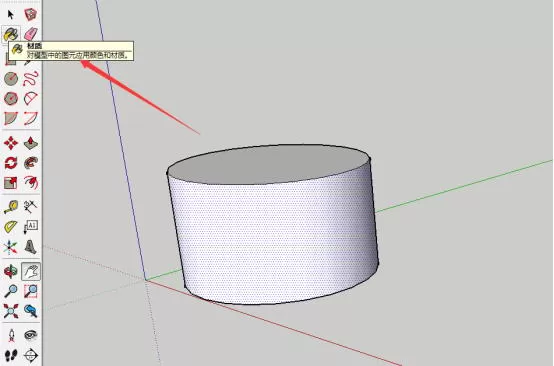
Task: Pick the pink Eraser tool
Action: point(31,34)
